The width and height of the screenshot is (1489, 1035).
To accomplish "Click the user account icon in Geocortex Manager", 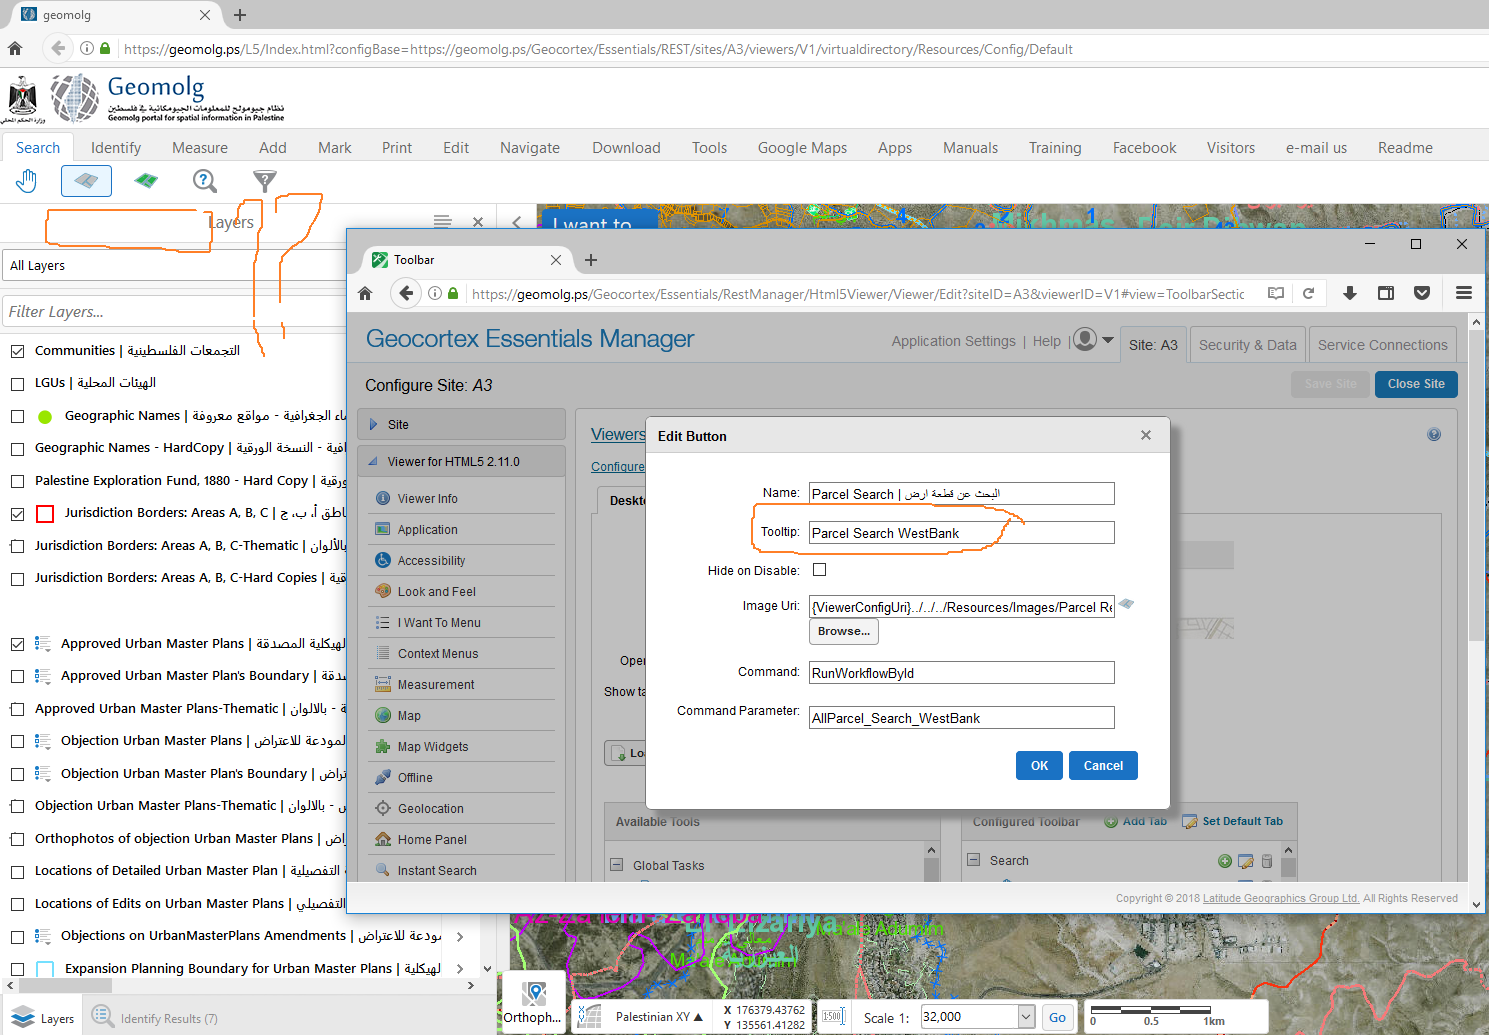I will (1085, 340).
